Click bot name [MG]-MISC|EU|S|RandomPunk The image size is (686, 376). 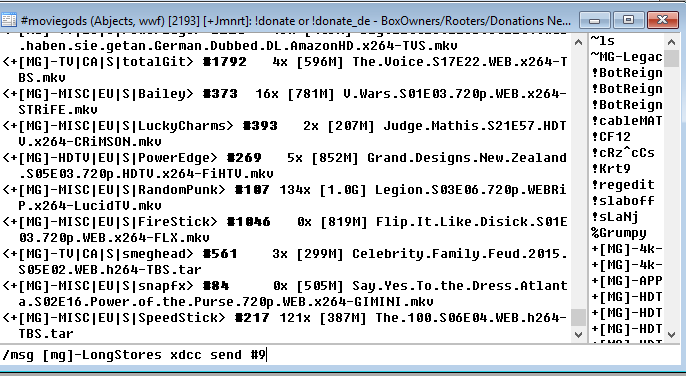click(x=118, y=190)
